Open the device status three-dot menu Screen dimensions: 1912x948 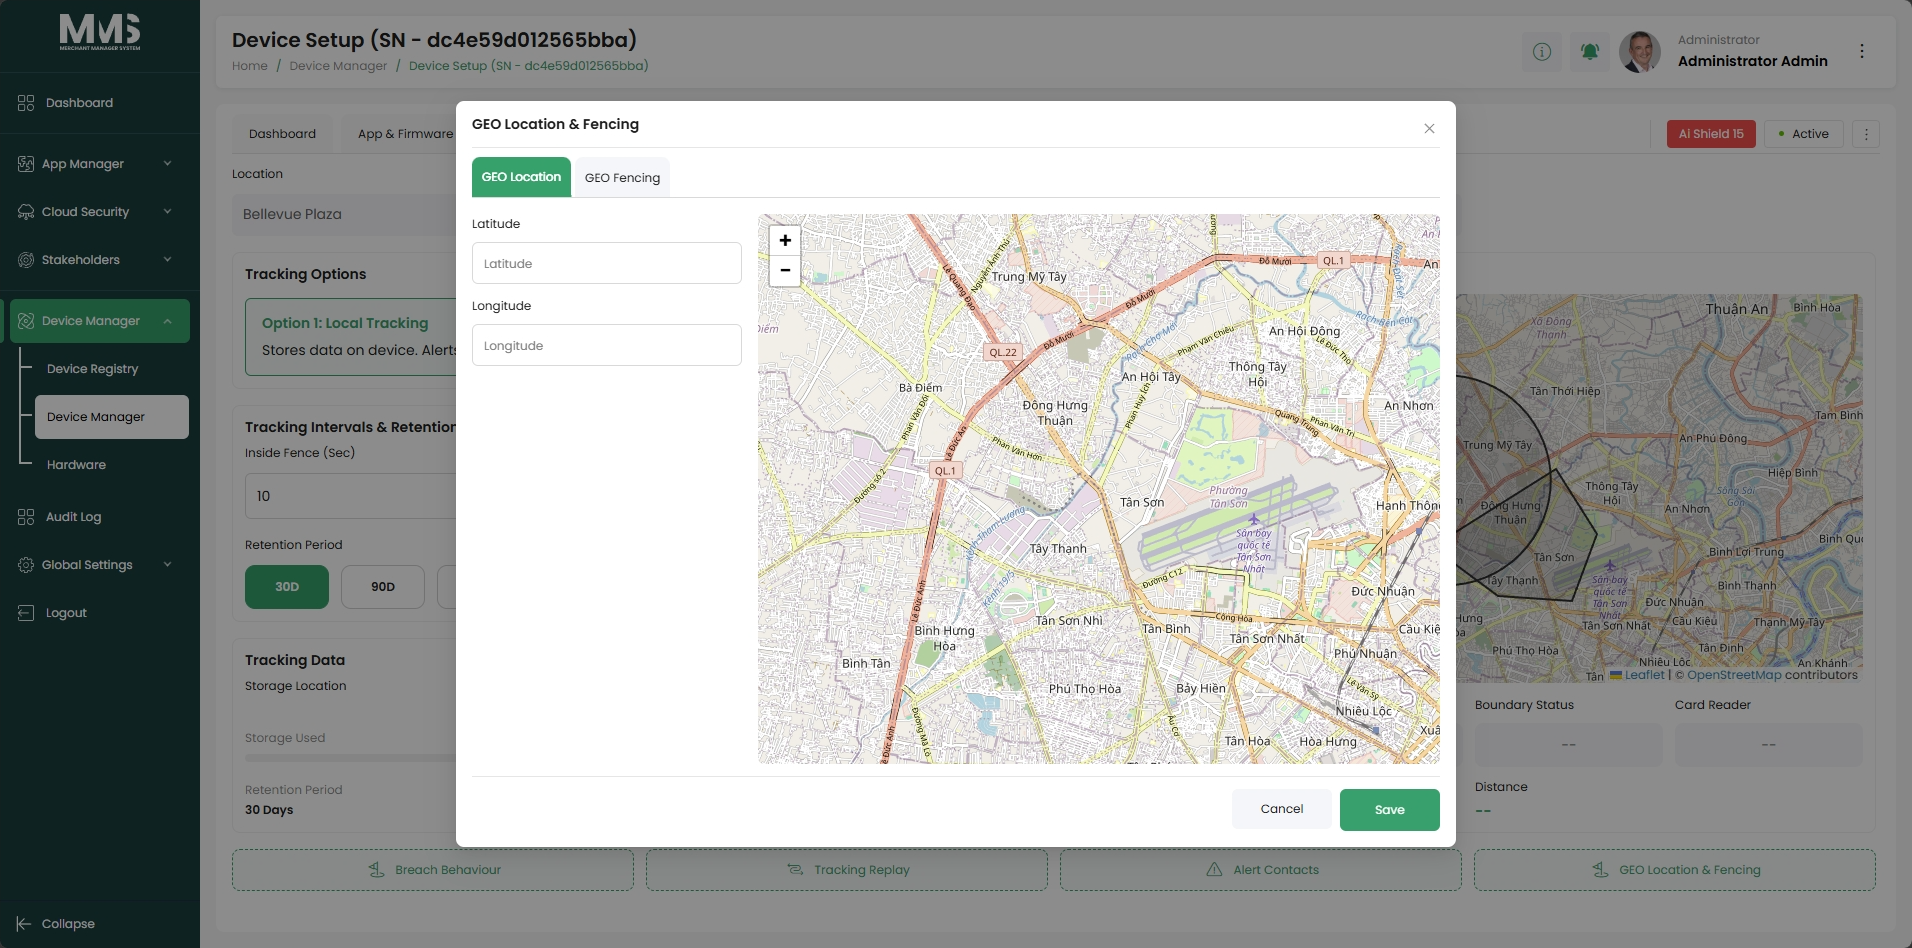(x=1866, y=134)
